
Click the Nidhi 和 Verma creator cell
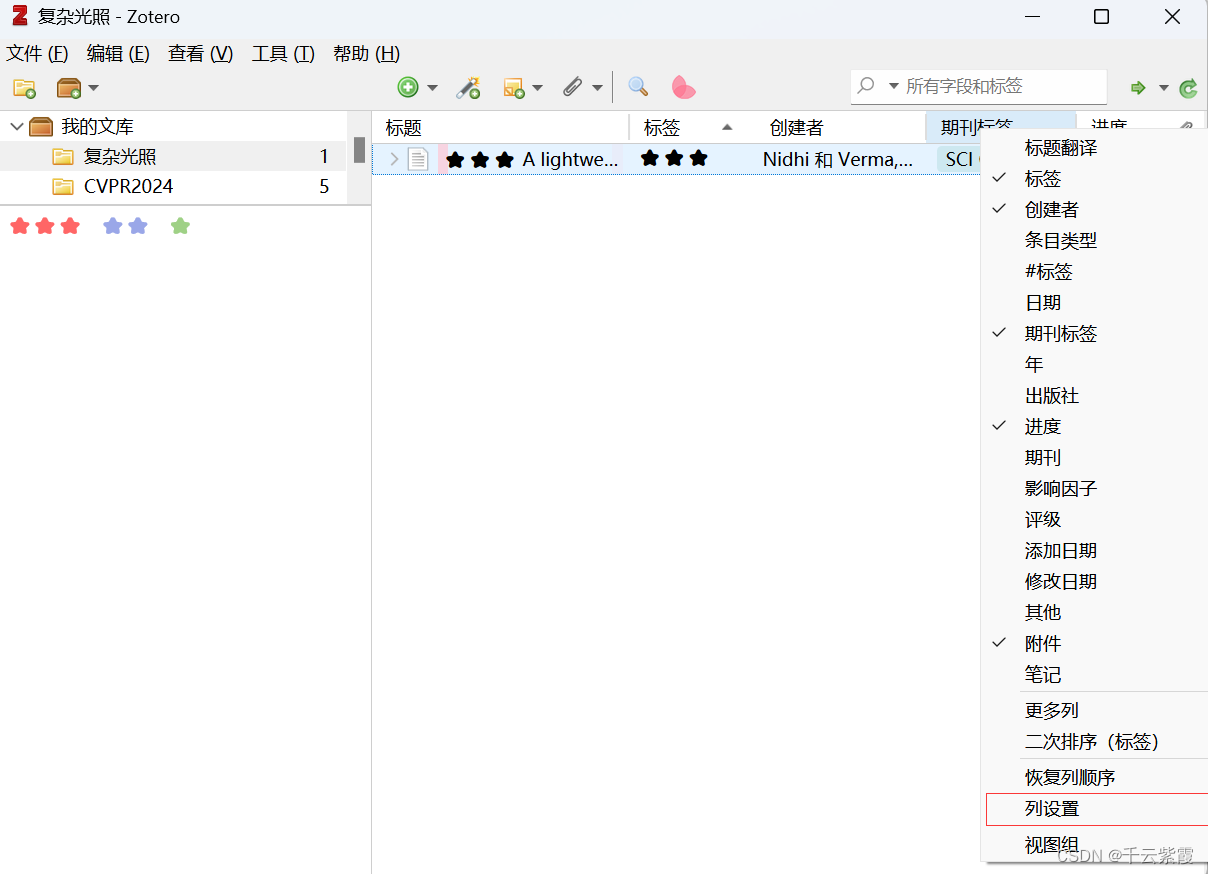point(838,159)
